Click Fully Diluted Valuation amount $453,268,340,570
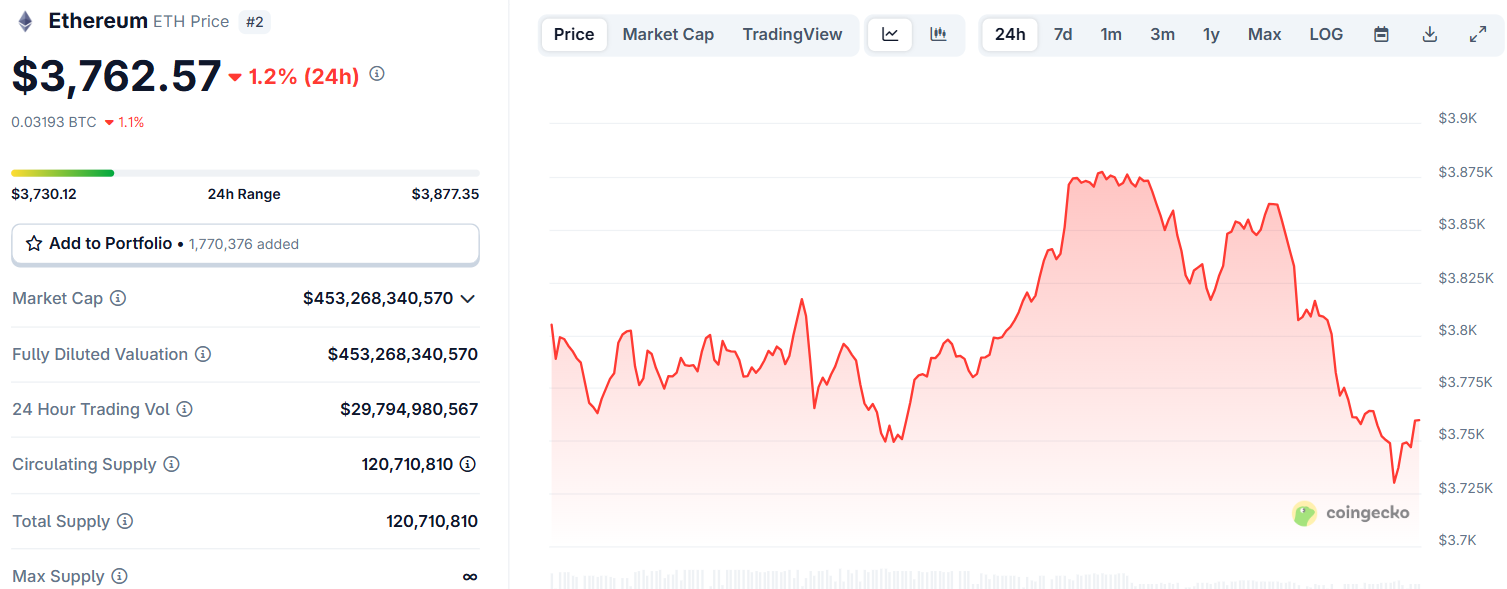This screenshot has height=589, width=1507. click(403, 354)
